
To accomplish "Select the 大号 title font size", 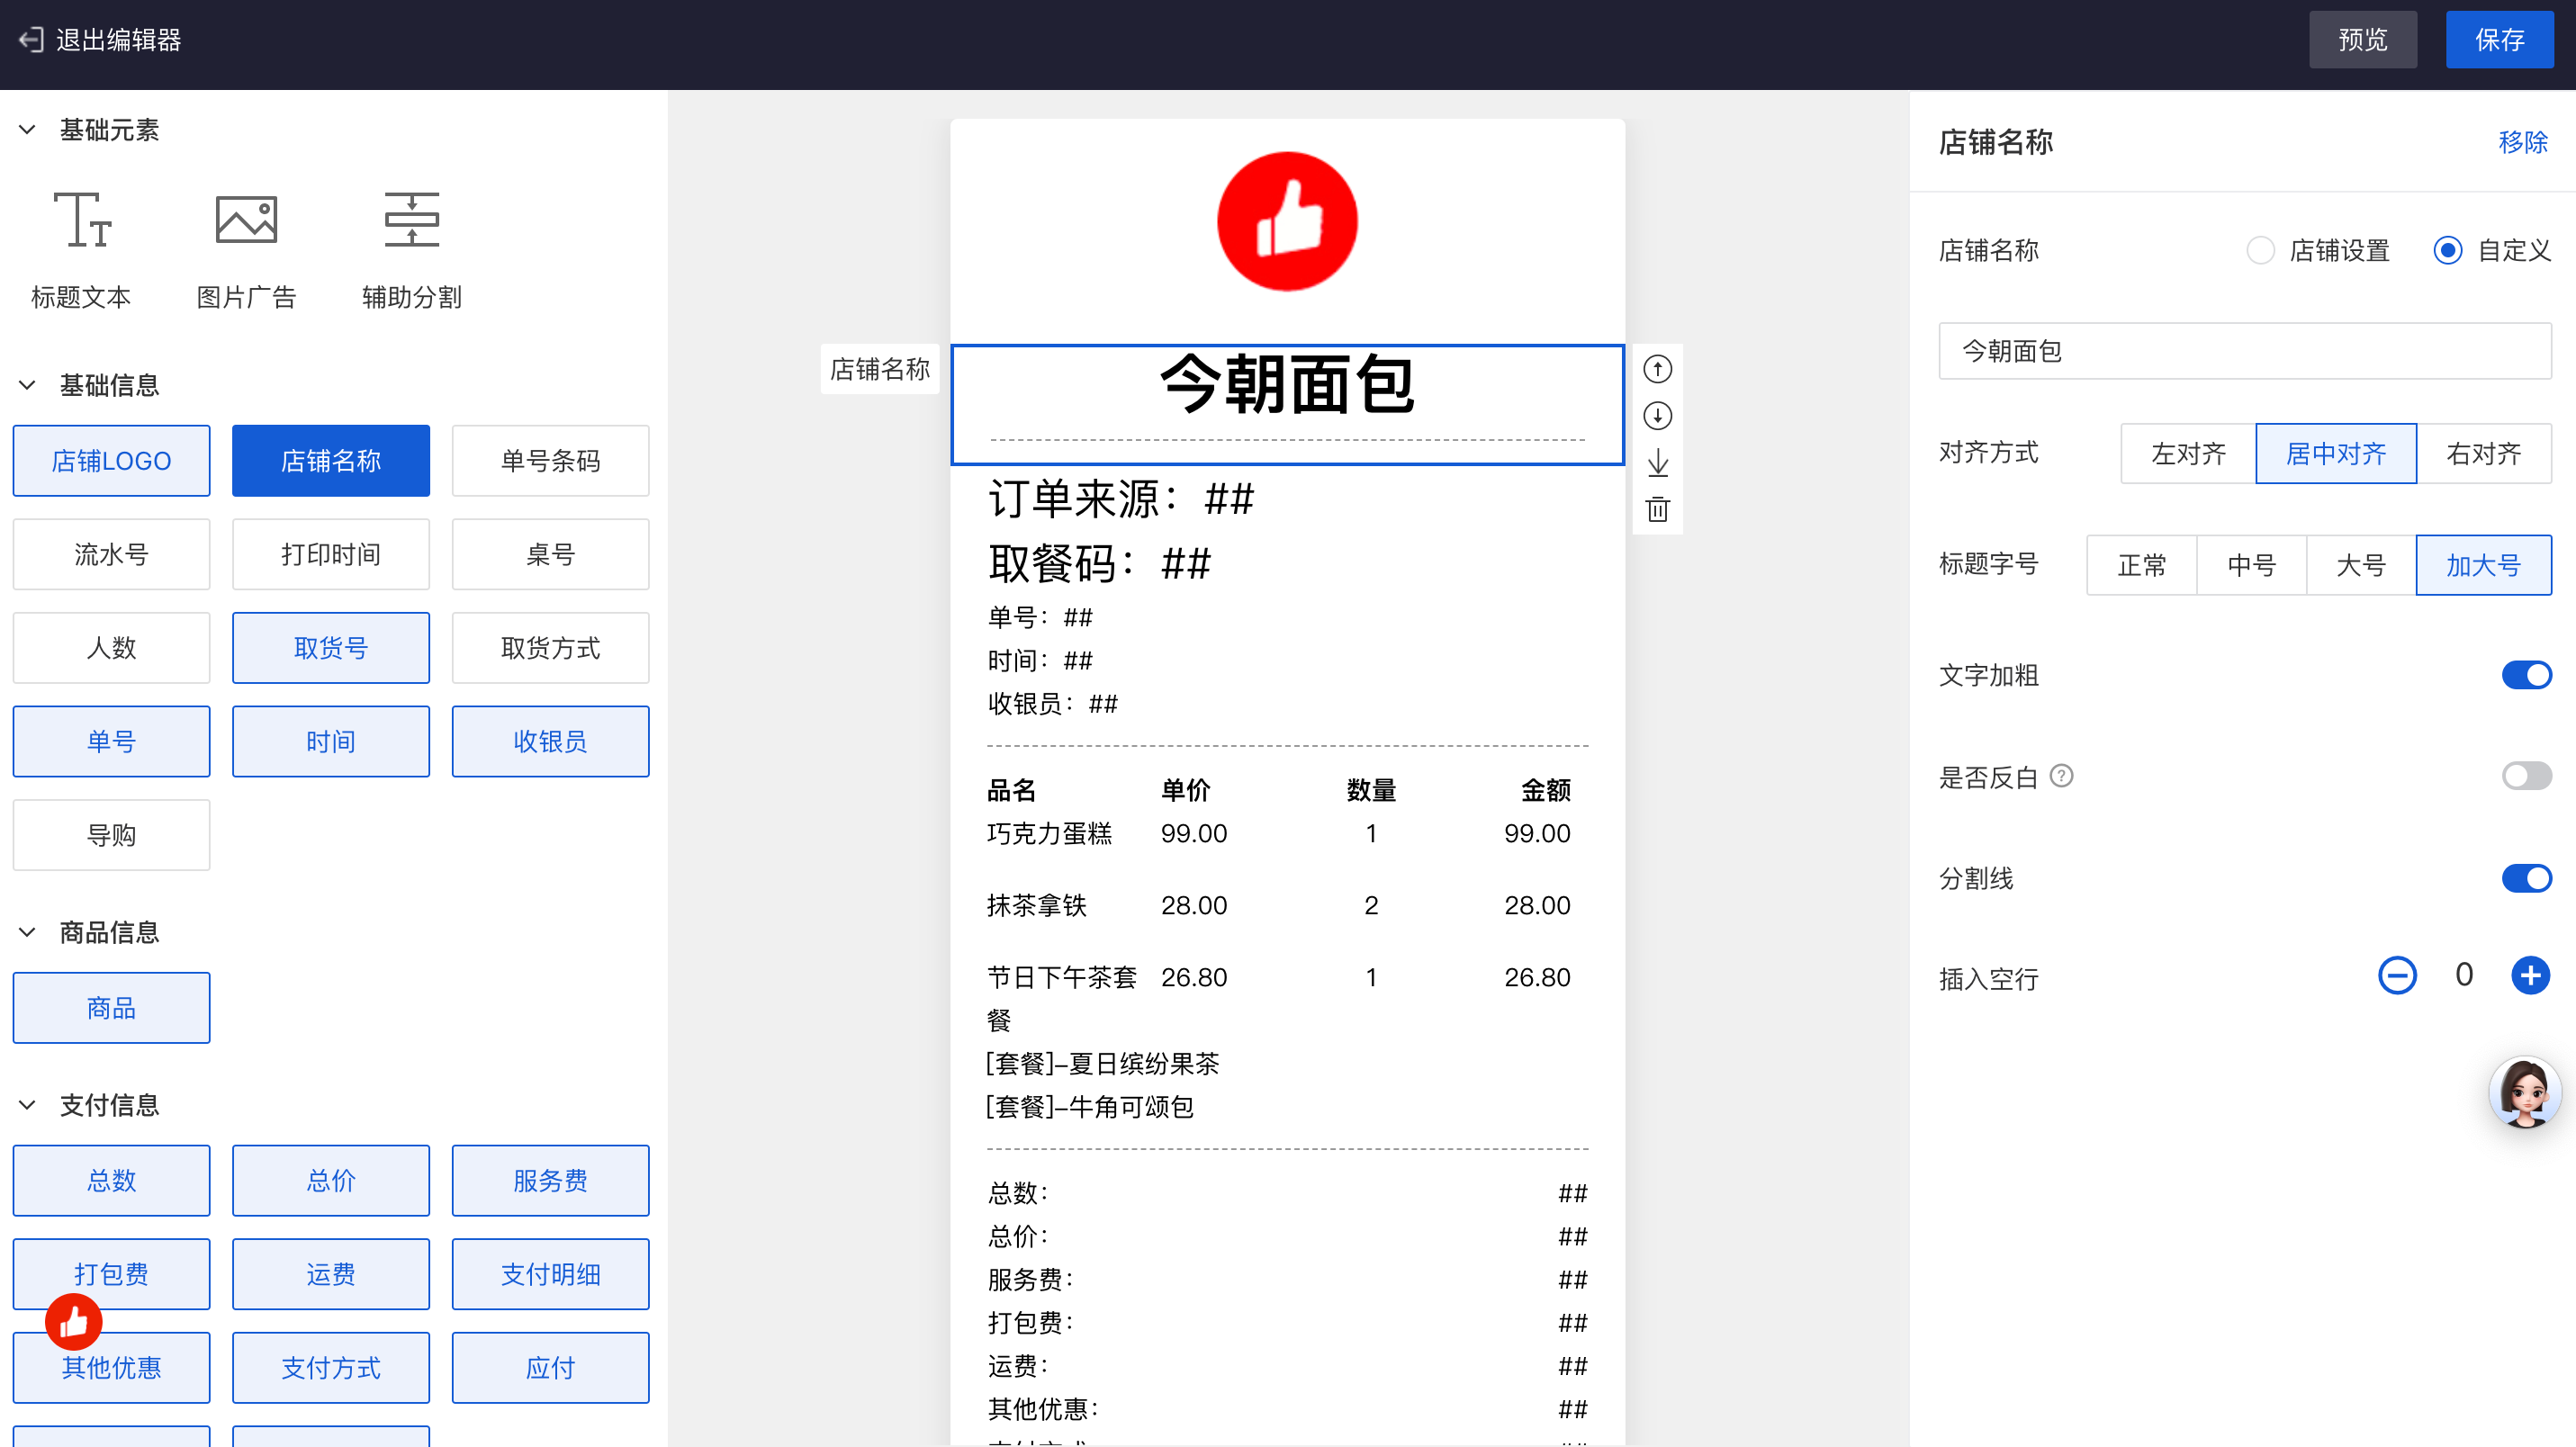I will pos(2360,565).
